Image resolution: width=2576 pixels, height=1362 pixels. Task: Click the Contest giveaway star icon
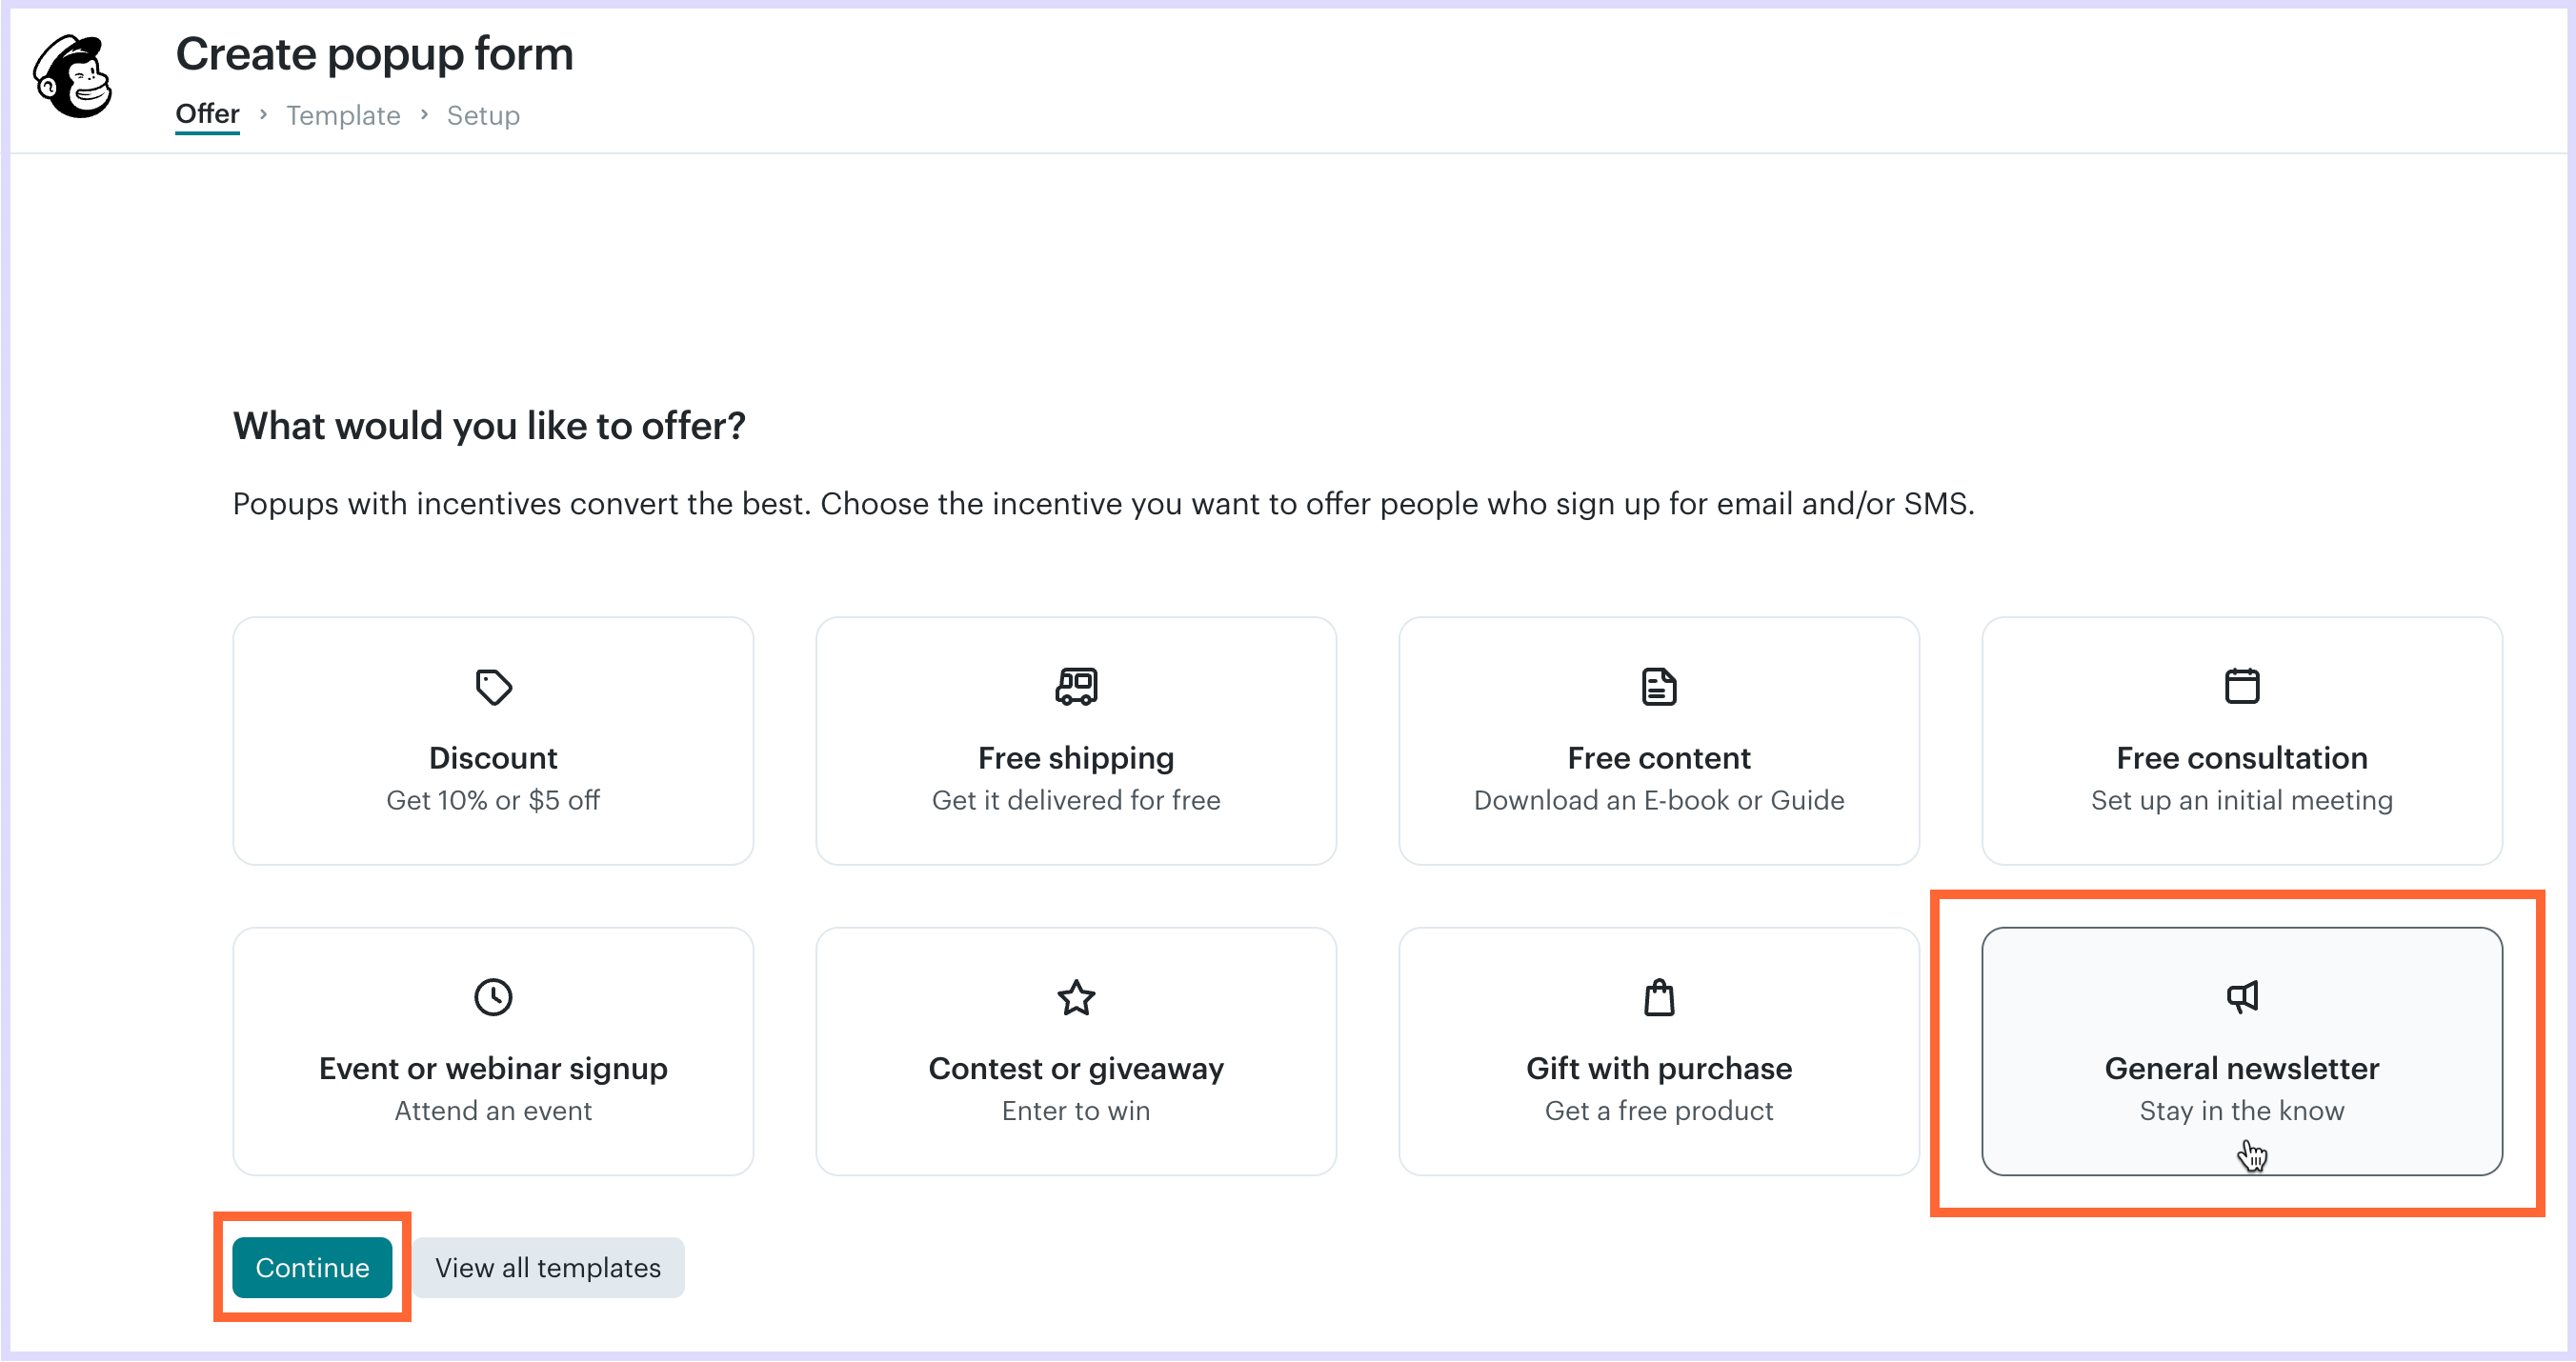pyautogui.click(x=1076, y=997)
